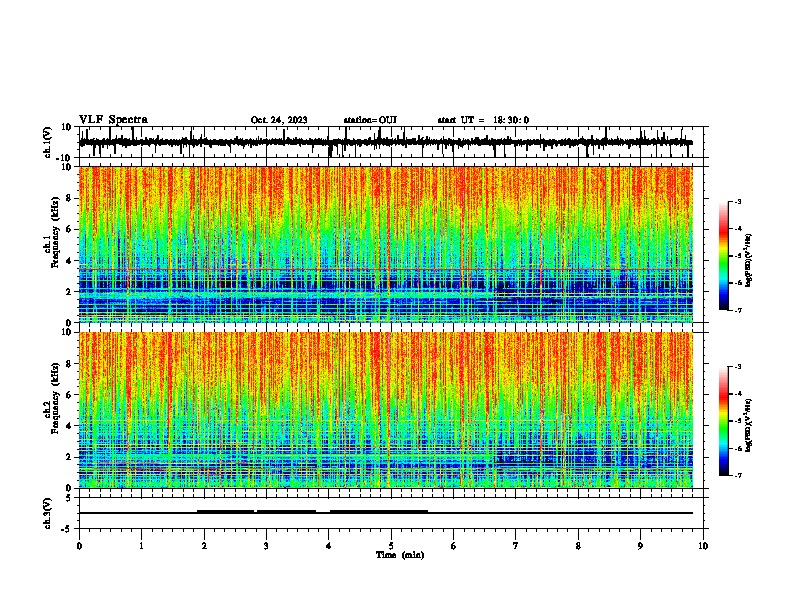The image size is (792, 612).
Task: Click the 'Time (min)' axis label
Action: 400,555
